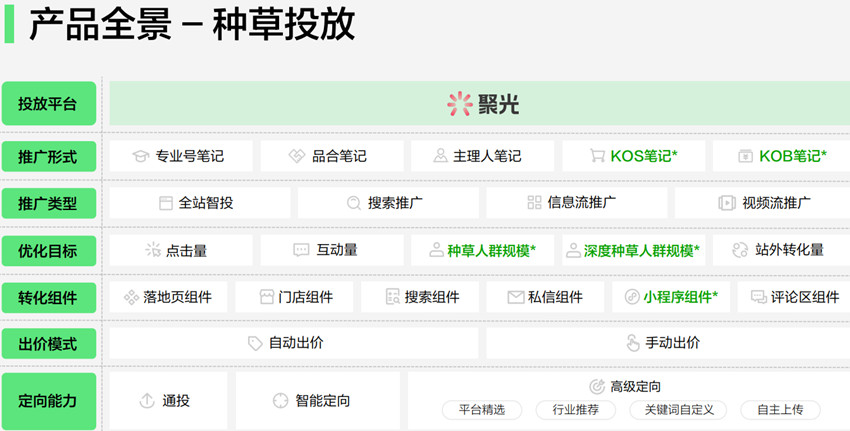Select the 定向能力 green row label

pos(49,401)
